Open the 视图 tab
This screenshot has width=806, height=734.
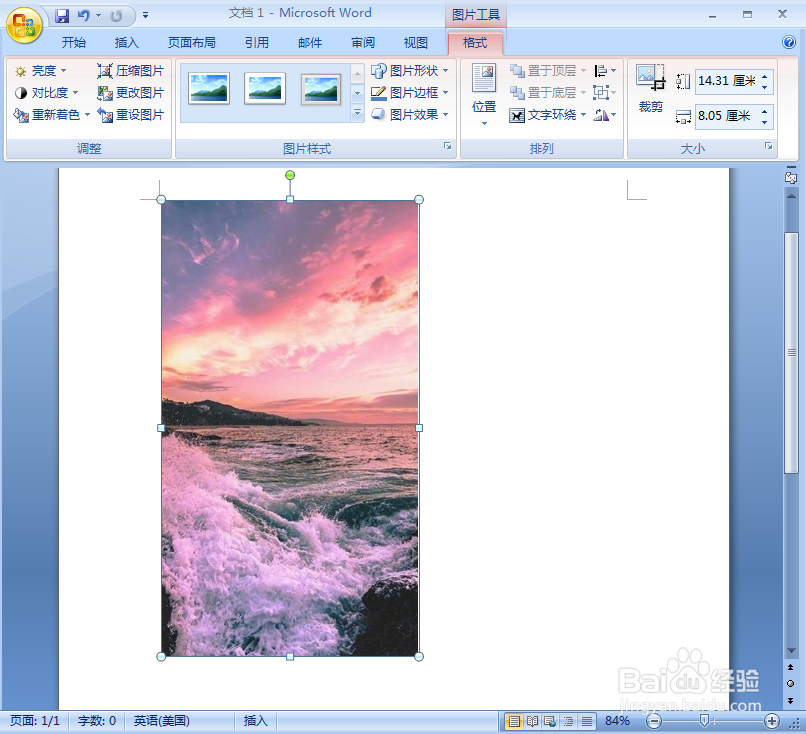415,43
